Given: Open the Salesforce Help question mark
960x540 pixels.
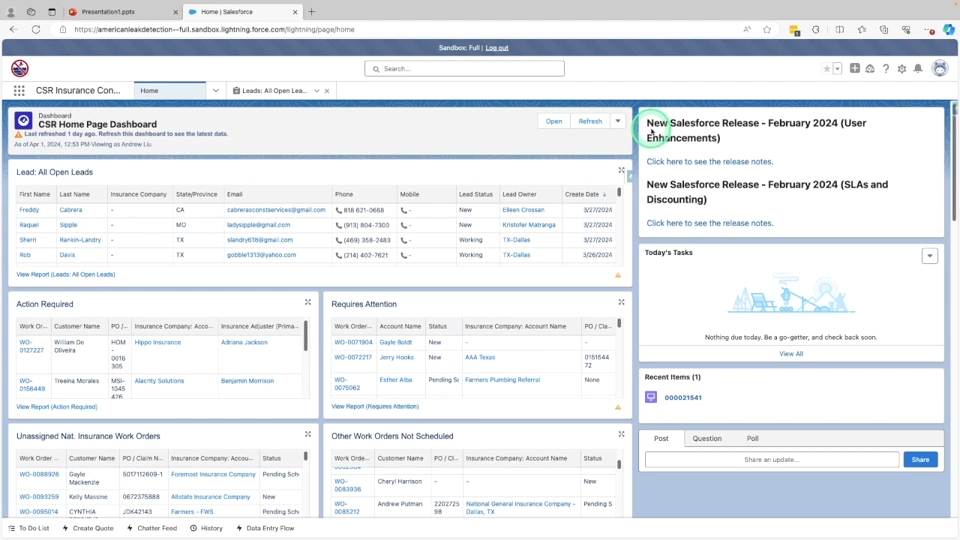Looking at the screenshot, I should click(886, 69).
